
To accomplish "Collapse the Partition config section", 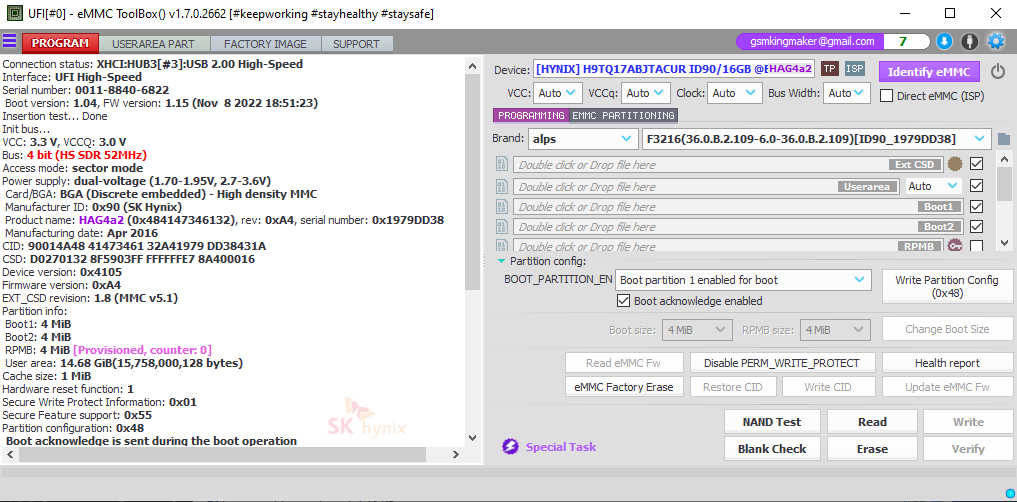I will coord(501,261).
